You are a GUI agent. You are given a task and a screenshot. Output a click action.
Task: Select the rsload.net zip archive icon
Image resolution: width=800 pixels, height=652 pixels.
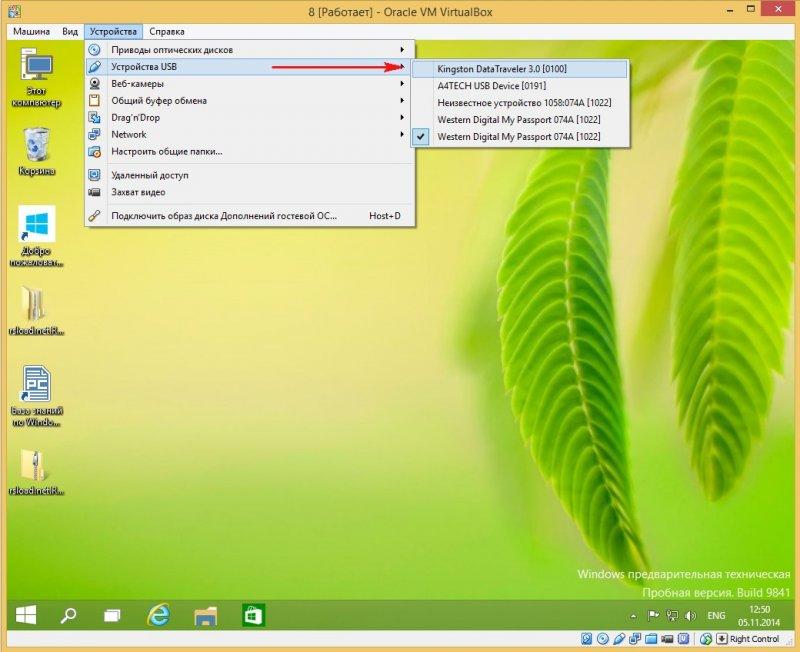(x=36, y=472)
